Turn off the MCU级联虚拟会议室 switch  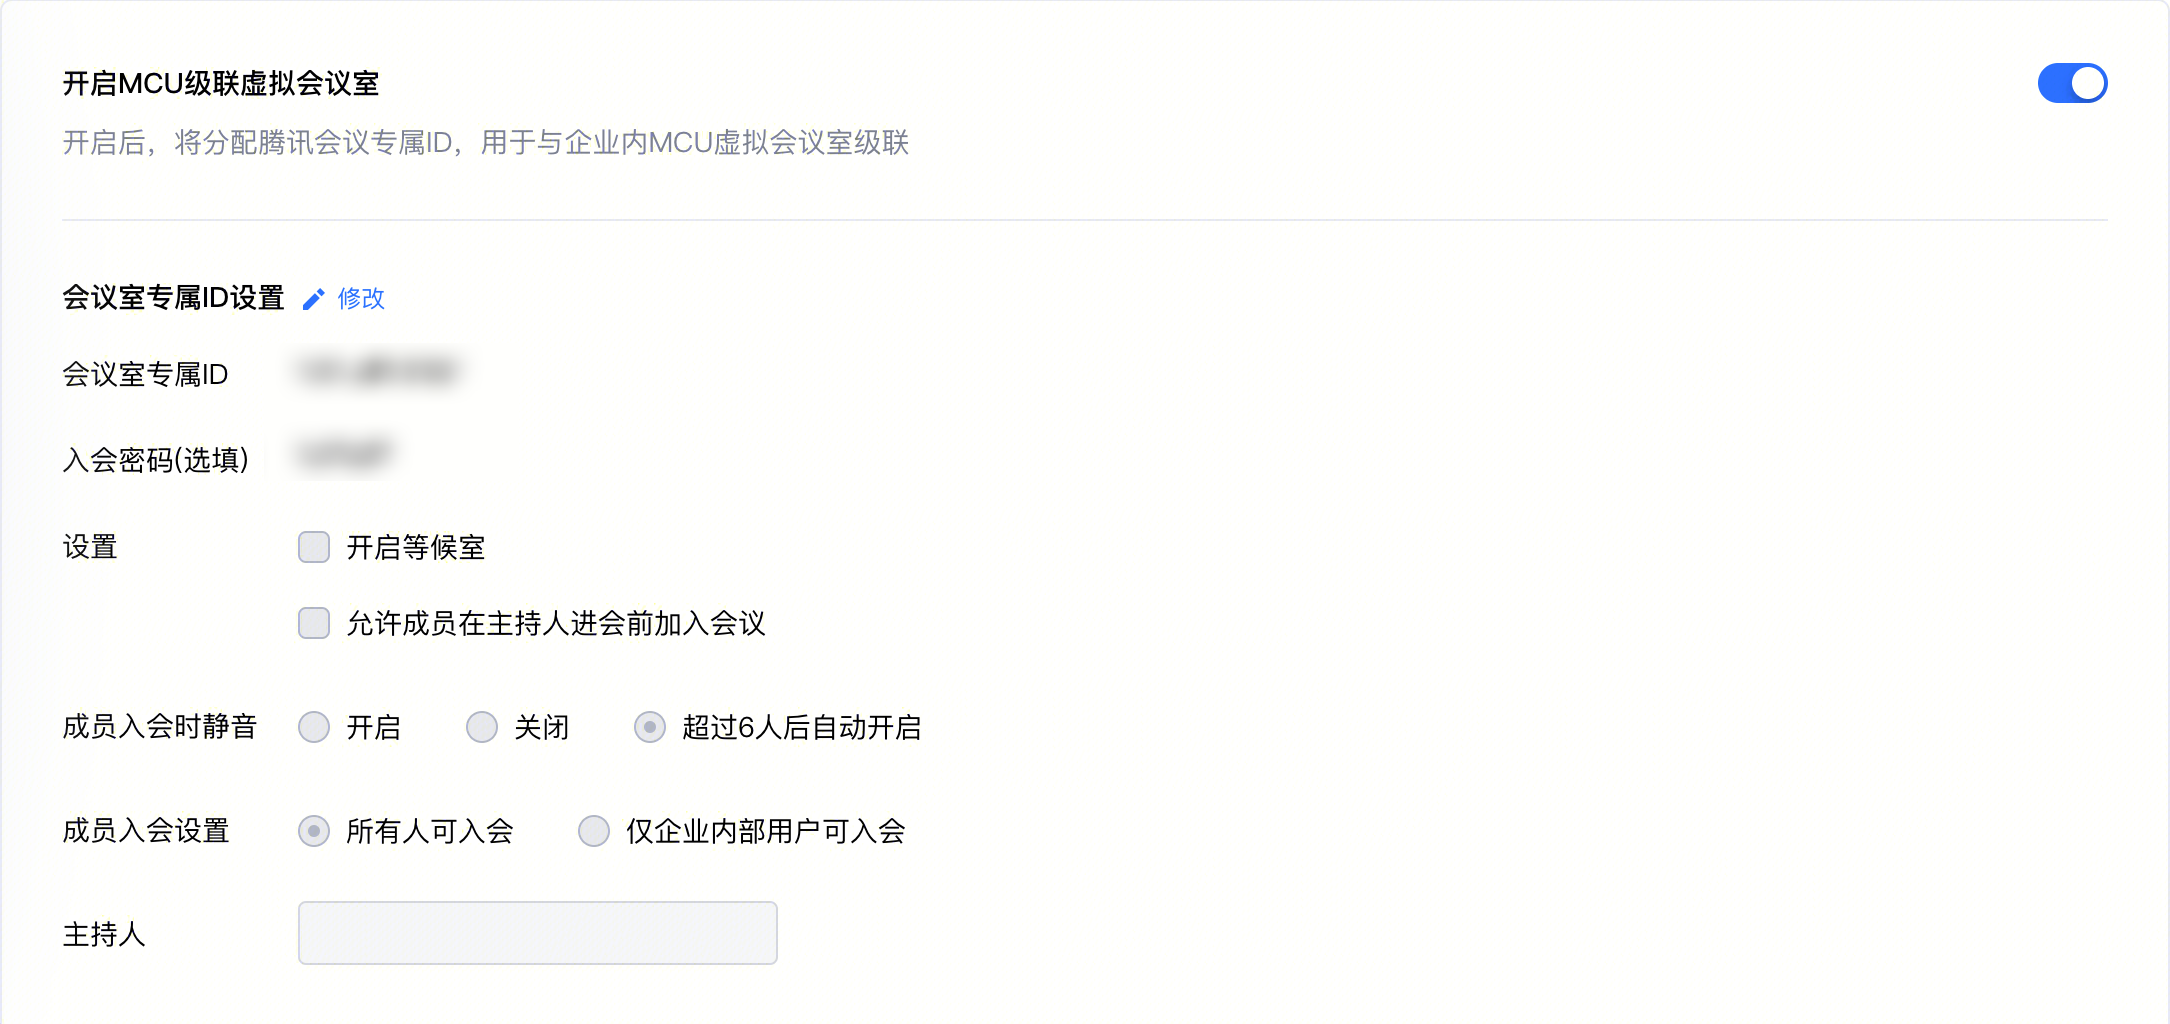2072,83
